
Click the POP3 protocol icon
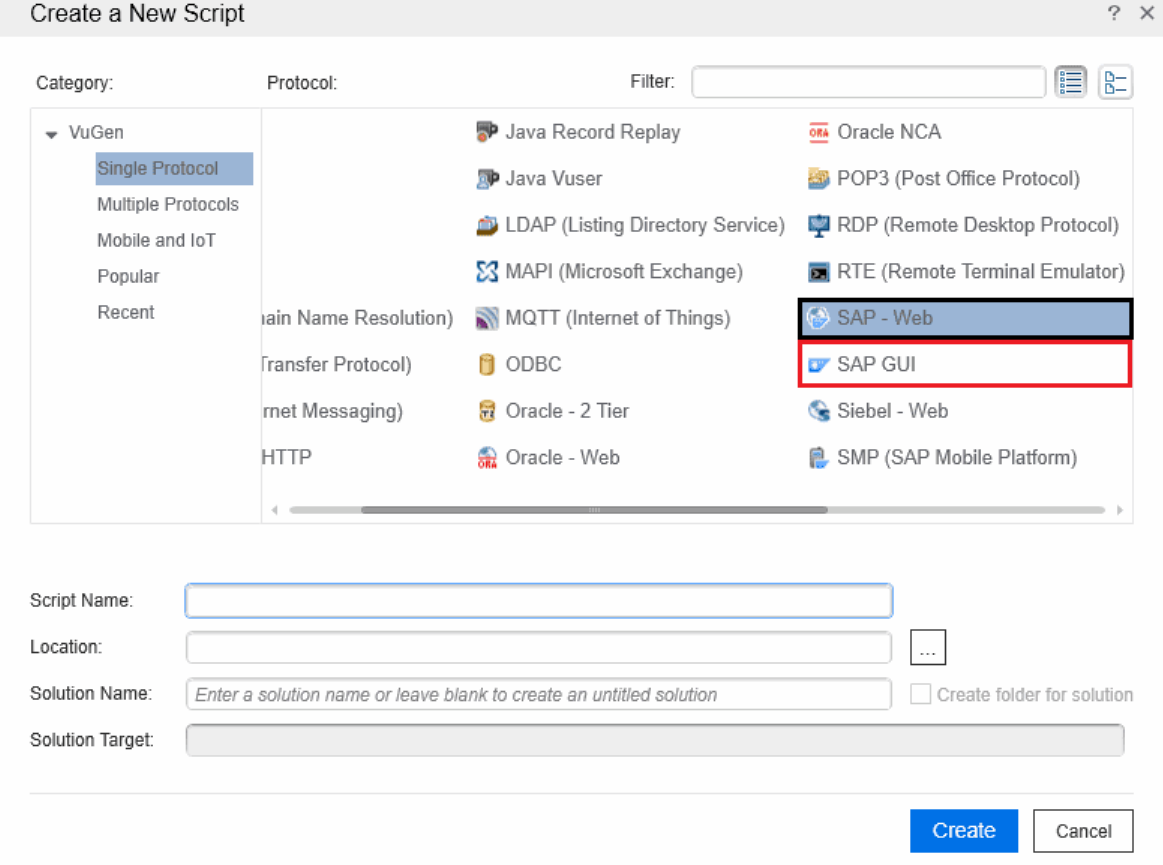(x=818, y=179)
